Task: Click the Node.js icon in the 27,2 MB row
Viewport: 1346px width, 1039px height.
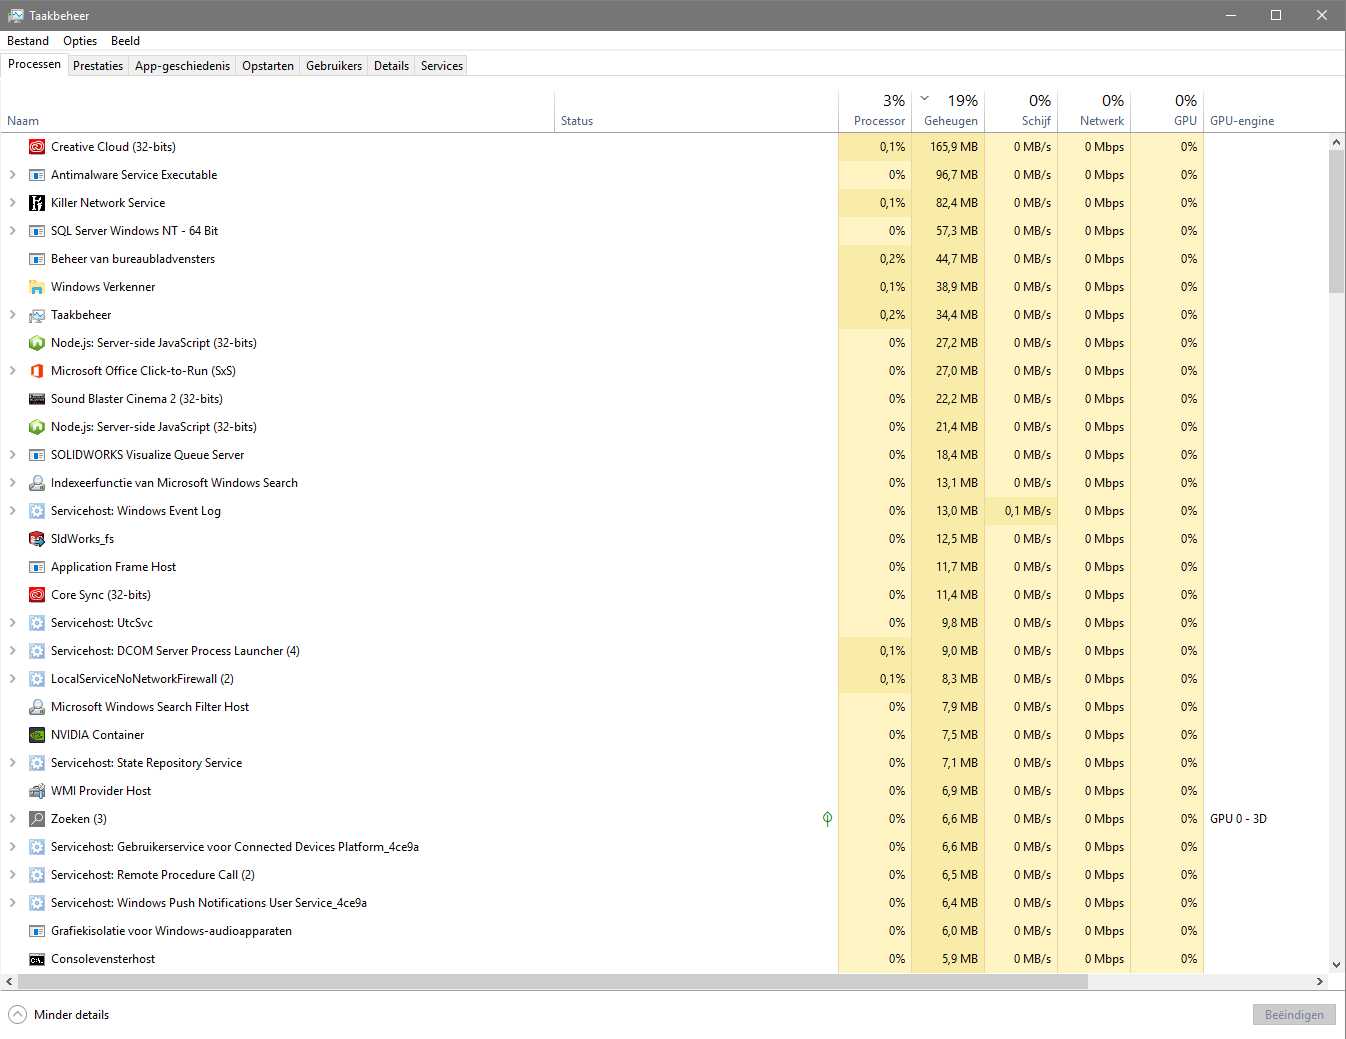Action: (37, 343)
